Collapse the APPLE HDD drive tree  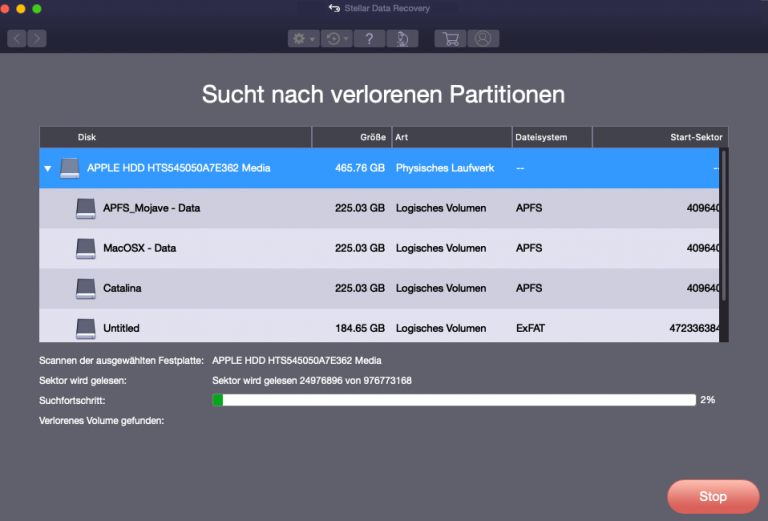pos(48,168)
